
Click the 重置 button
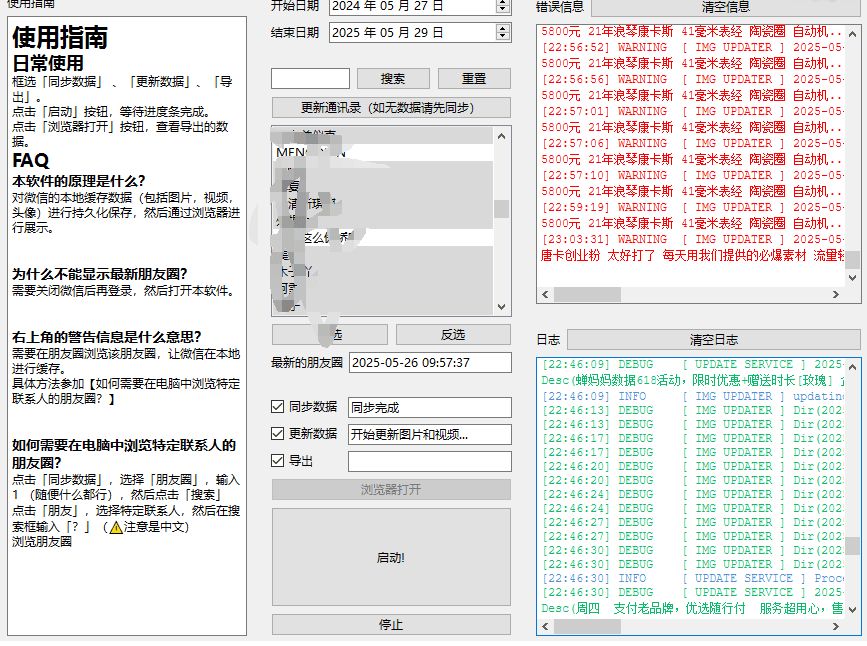474,79
